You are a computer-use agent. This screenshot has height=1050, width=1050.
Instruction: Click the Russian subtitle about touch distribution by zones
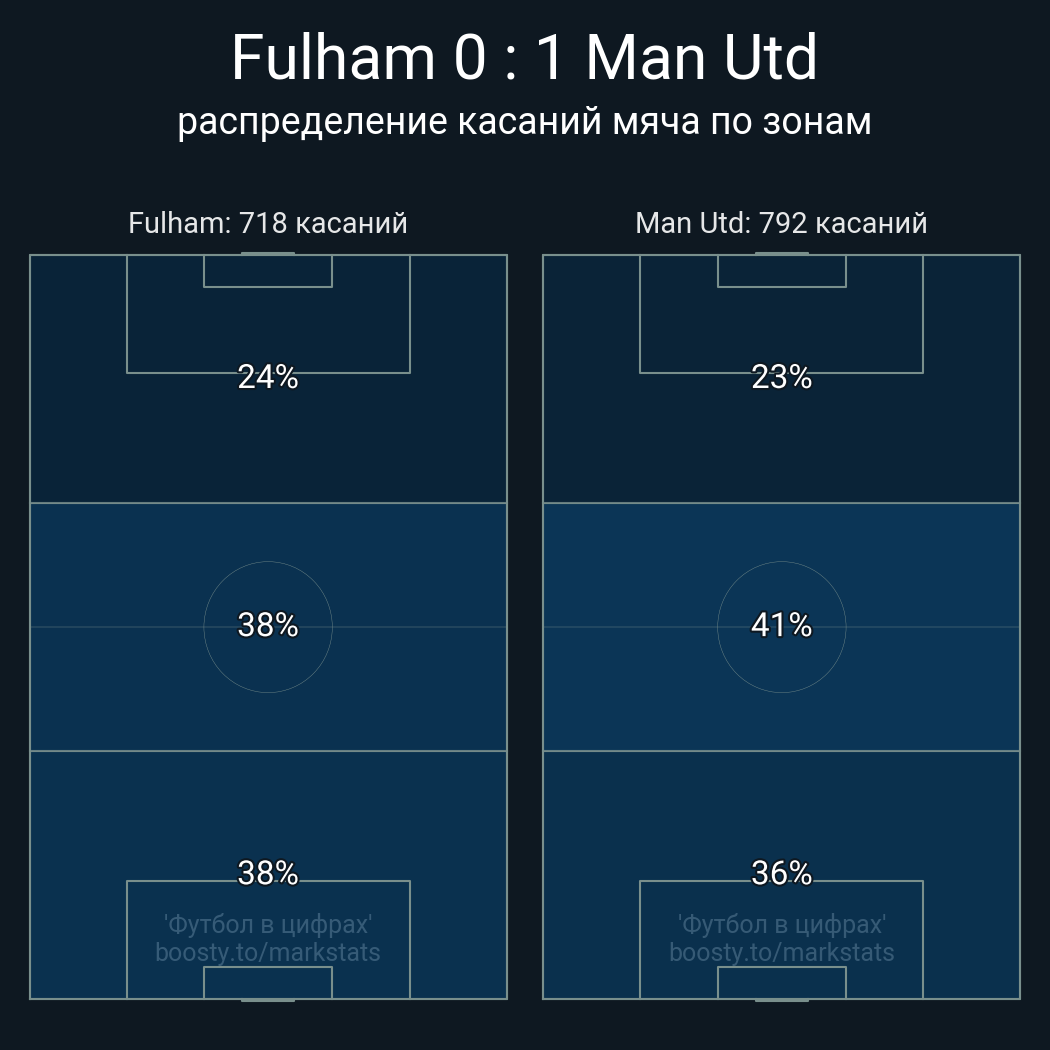524,121
